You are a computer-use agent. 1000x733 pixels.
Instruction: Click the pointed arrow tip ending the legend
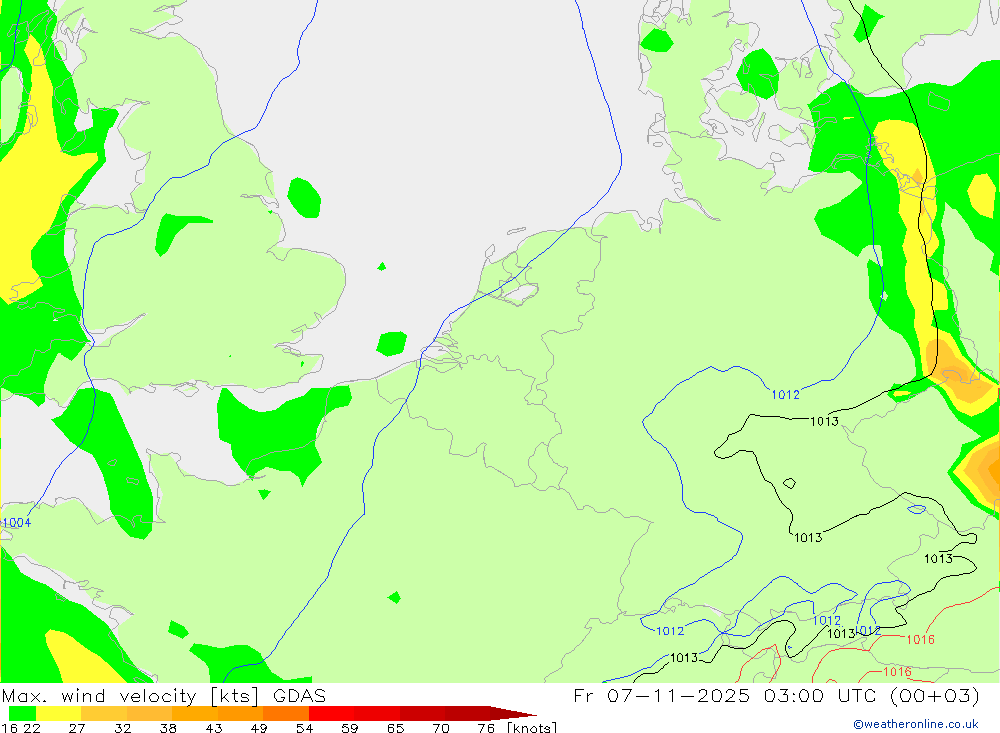[514, 713]
